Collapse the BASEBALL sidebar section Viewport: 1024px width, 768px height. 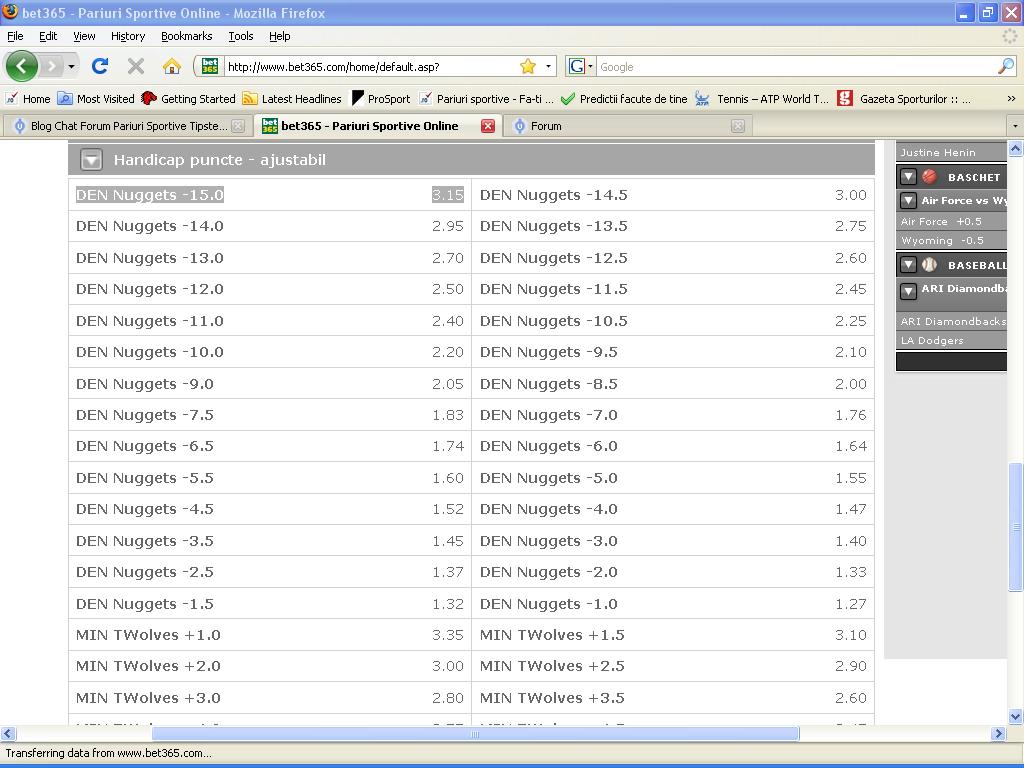[x=908, y=264]
